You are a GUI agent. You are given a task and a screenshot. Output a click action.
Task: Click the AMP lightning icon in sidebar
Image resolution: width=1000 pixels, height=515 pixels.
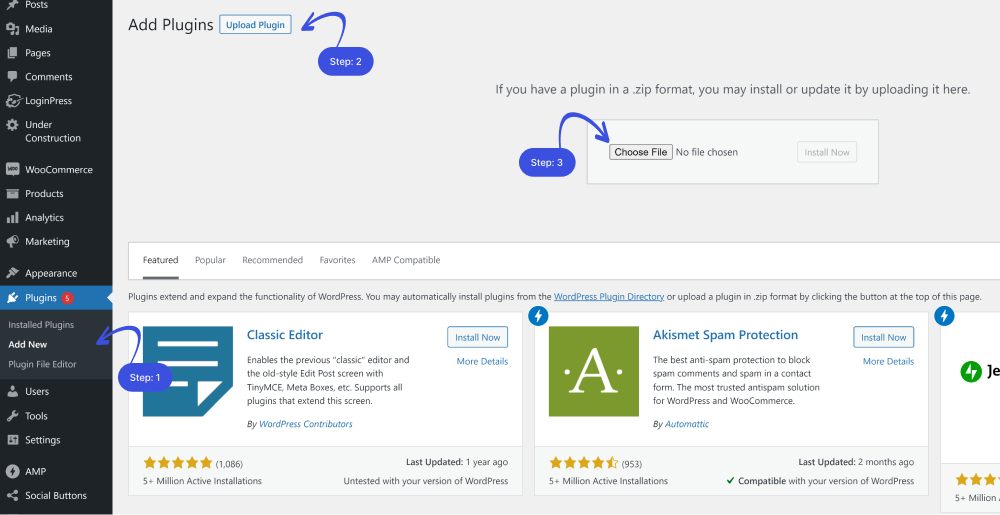pos(12,472)
